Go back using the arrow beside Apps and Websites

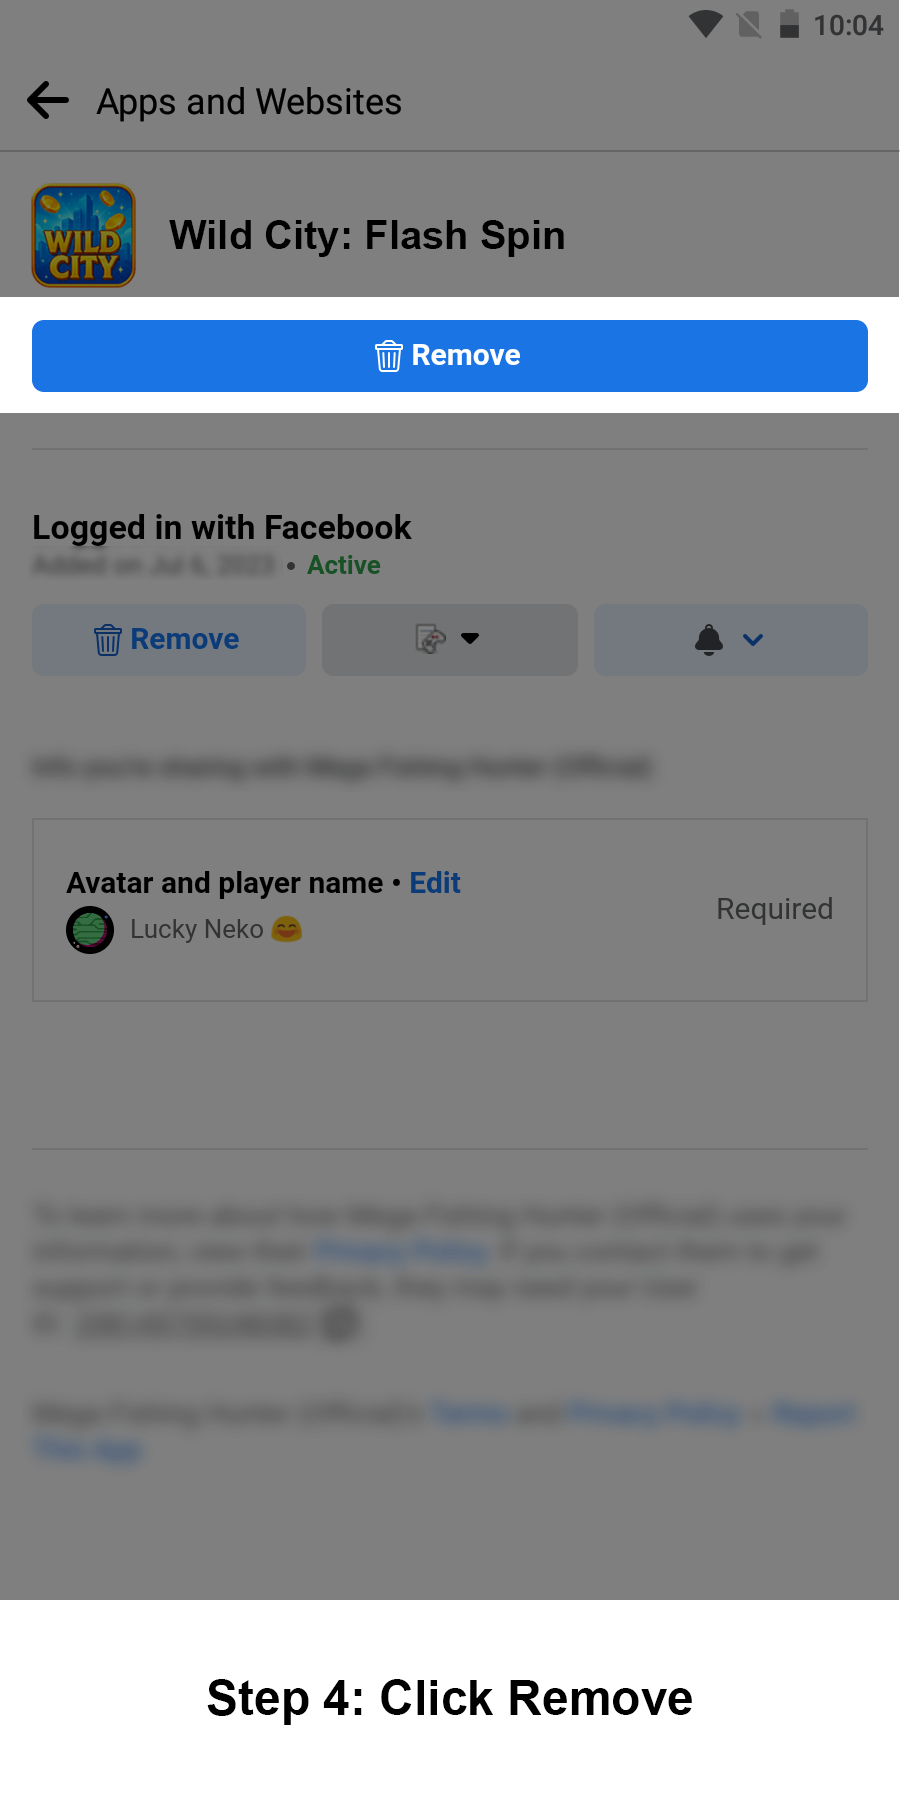(x=48, y=101)
